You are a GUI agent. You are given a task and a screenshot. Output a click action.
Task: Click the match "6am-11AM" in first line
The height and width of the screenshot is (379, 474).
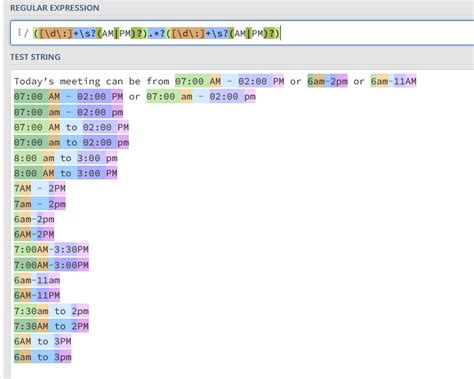[393, 81]
